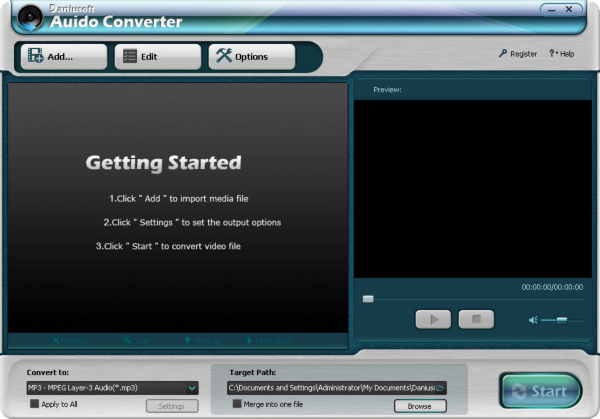Click the '3.Click " Start " to convert video file' text
The width and height of the screenshot is (600, 419).
(x=168, y=246)
